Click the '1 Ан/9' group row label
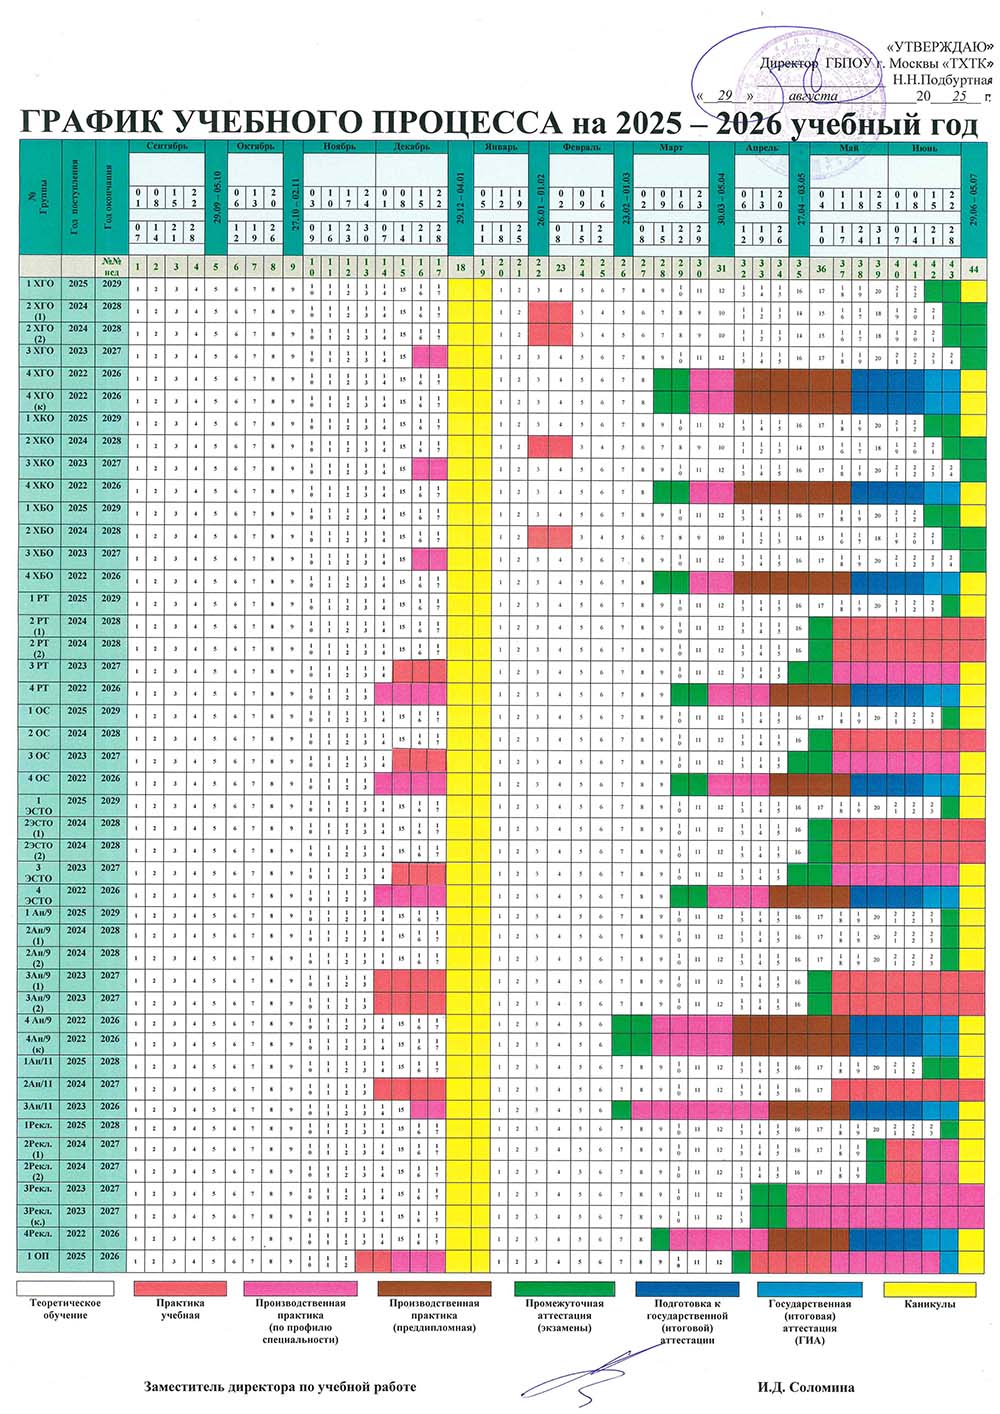The image size is (1000, 1414). [x=40, y=913]
